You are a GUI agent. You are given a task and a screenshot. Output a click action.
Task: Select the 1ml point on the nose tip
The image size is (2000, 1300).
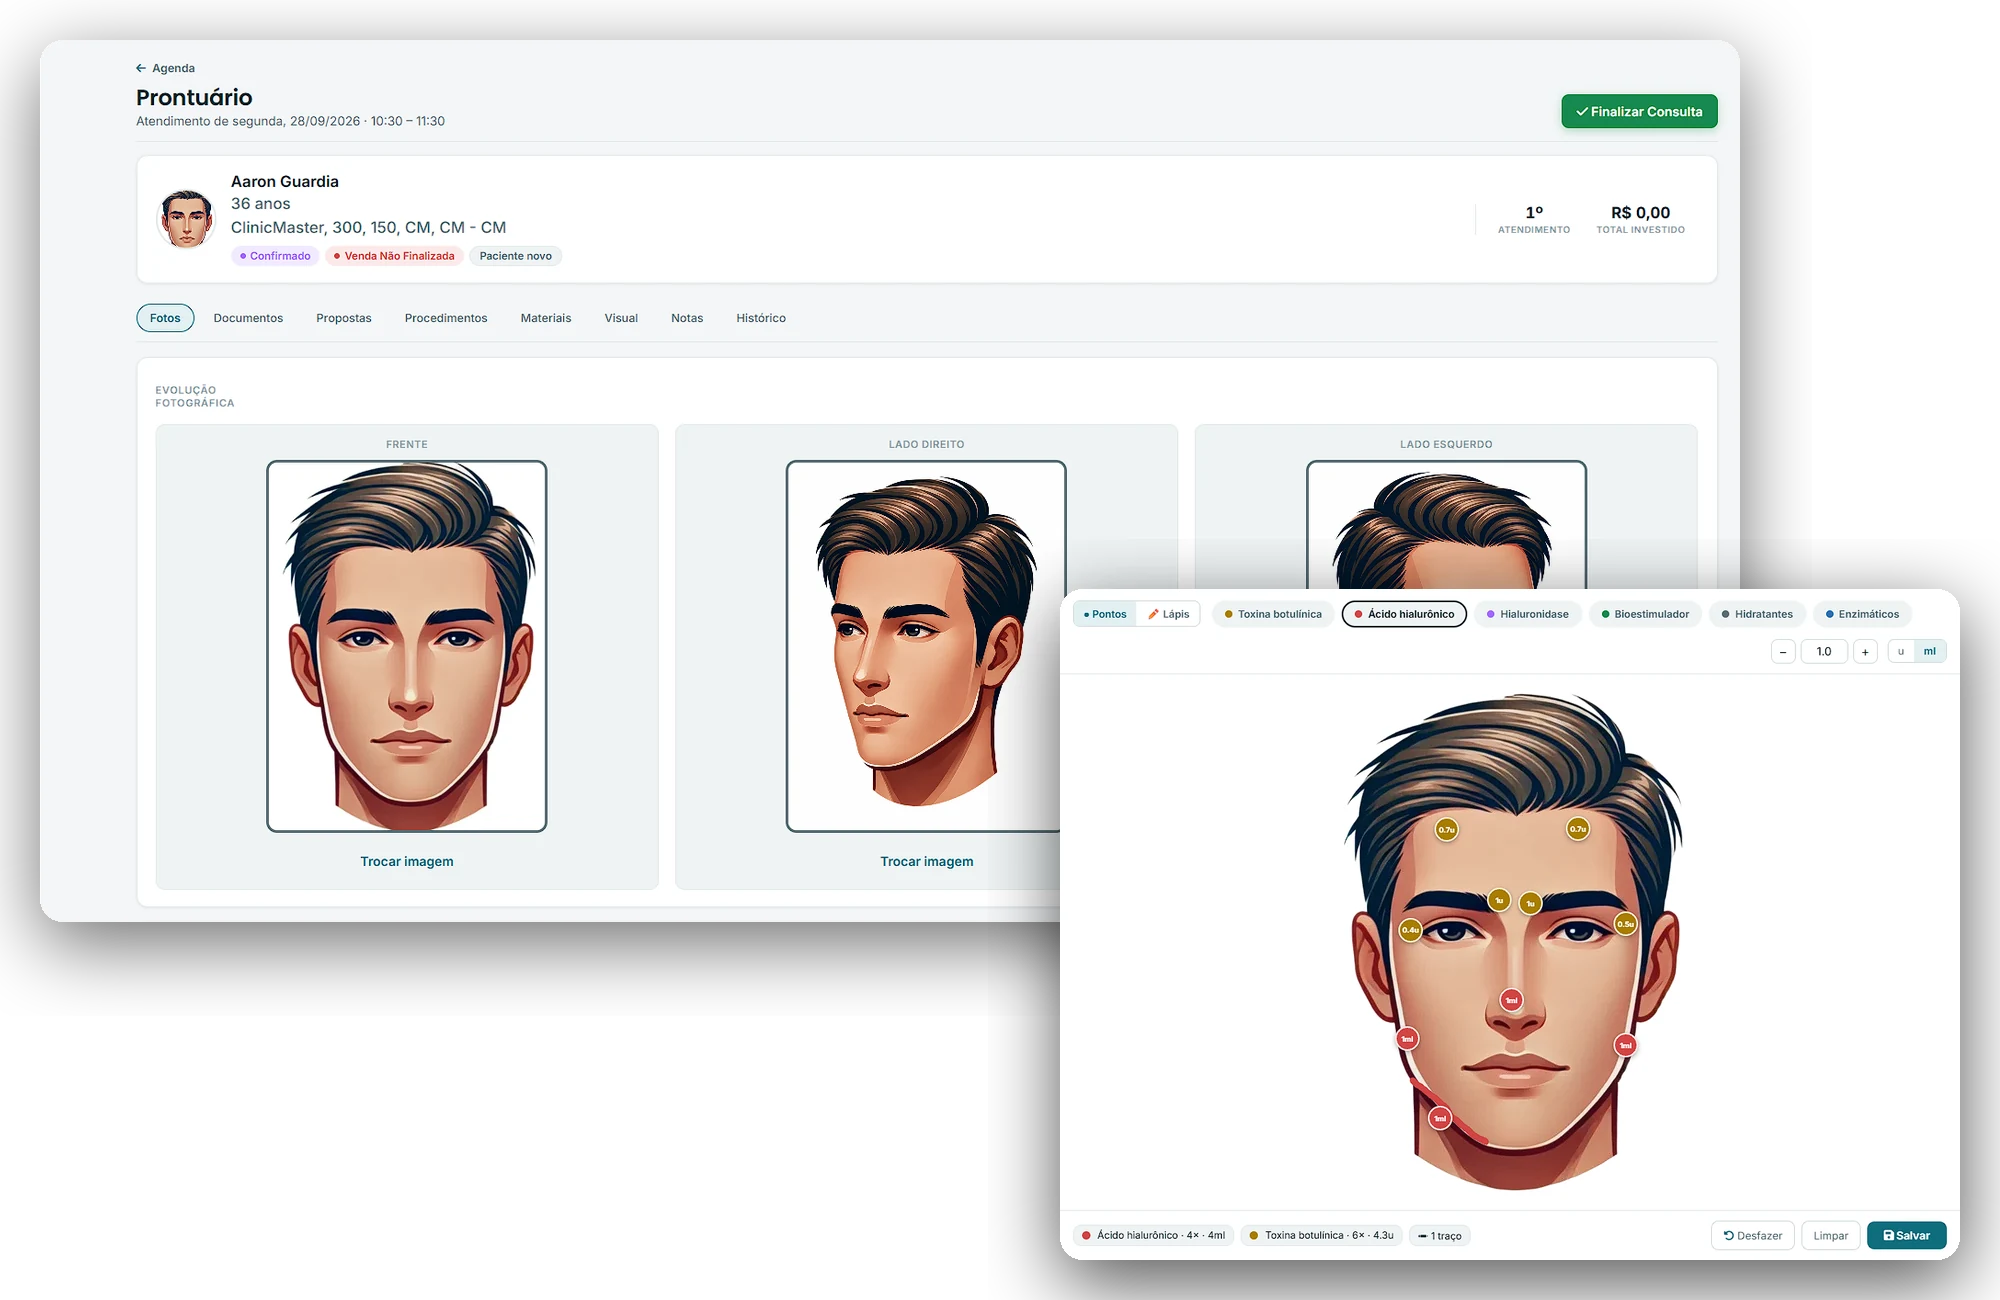point(1512,1000)
